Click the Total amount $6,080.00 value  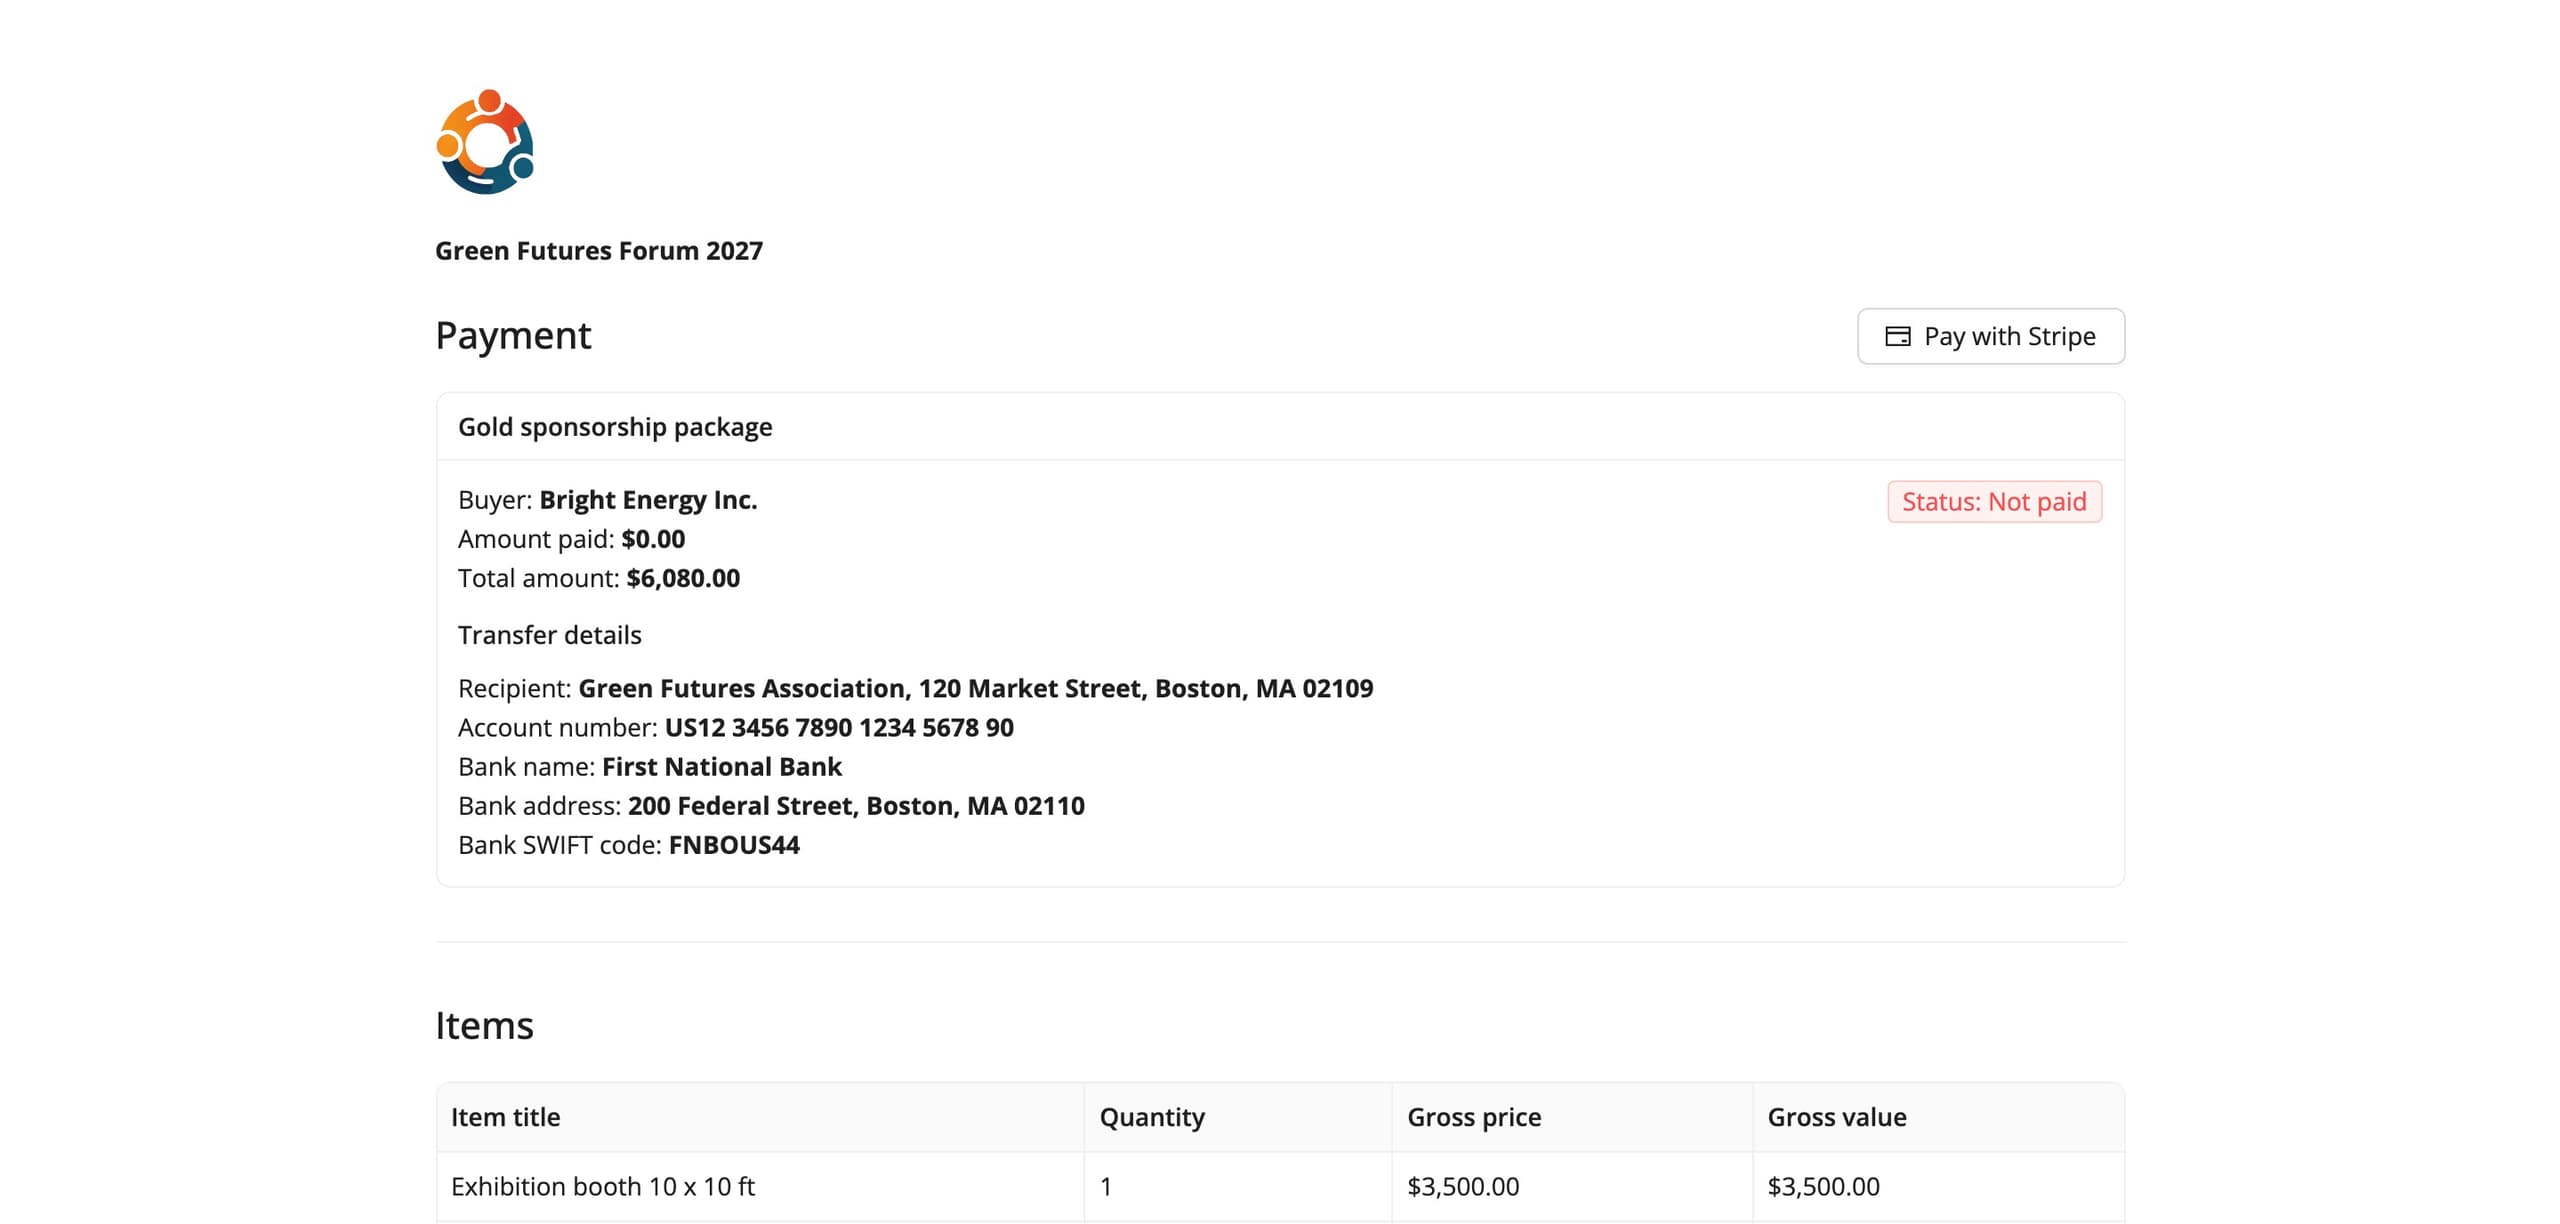click(x=683, y=578)
